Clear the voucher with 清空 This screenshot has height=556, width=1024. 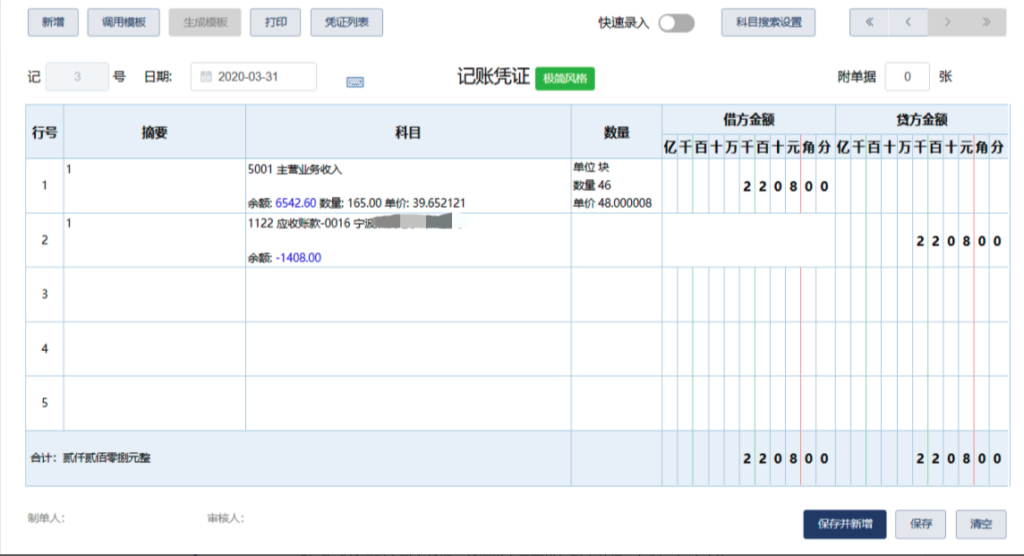[981, 524]
